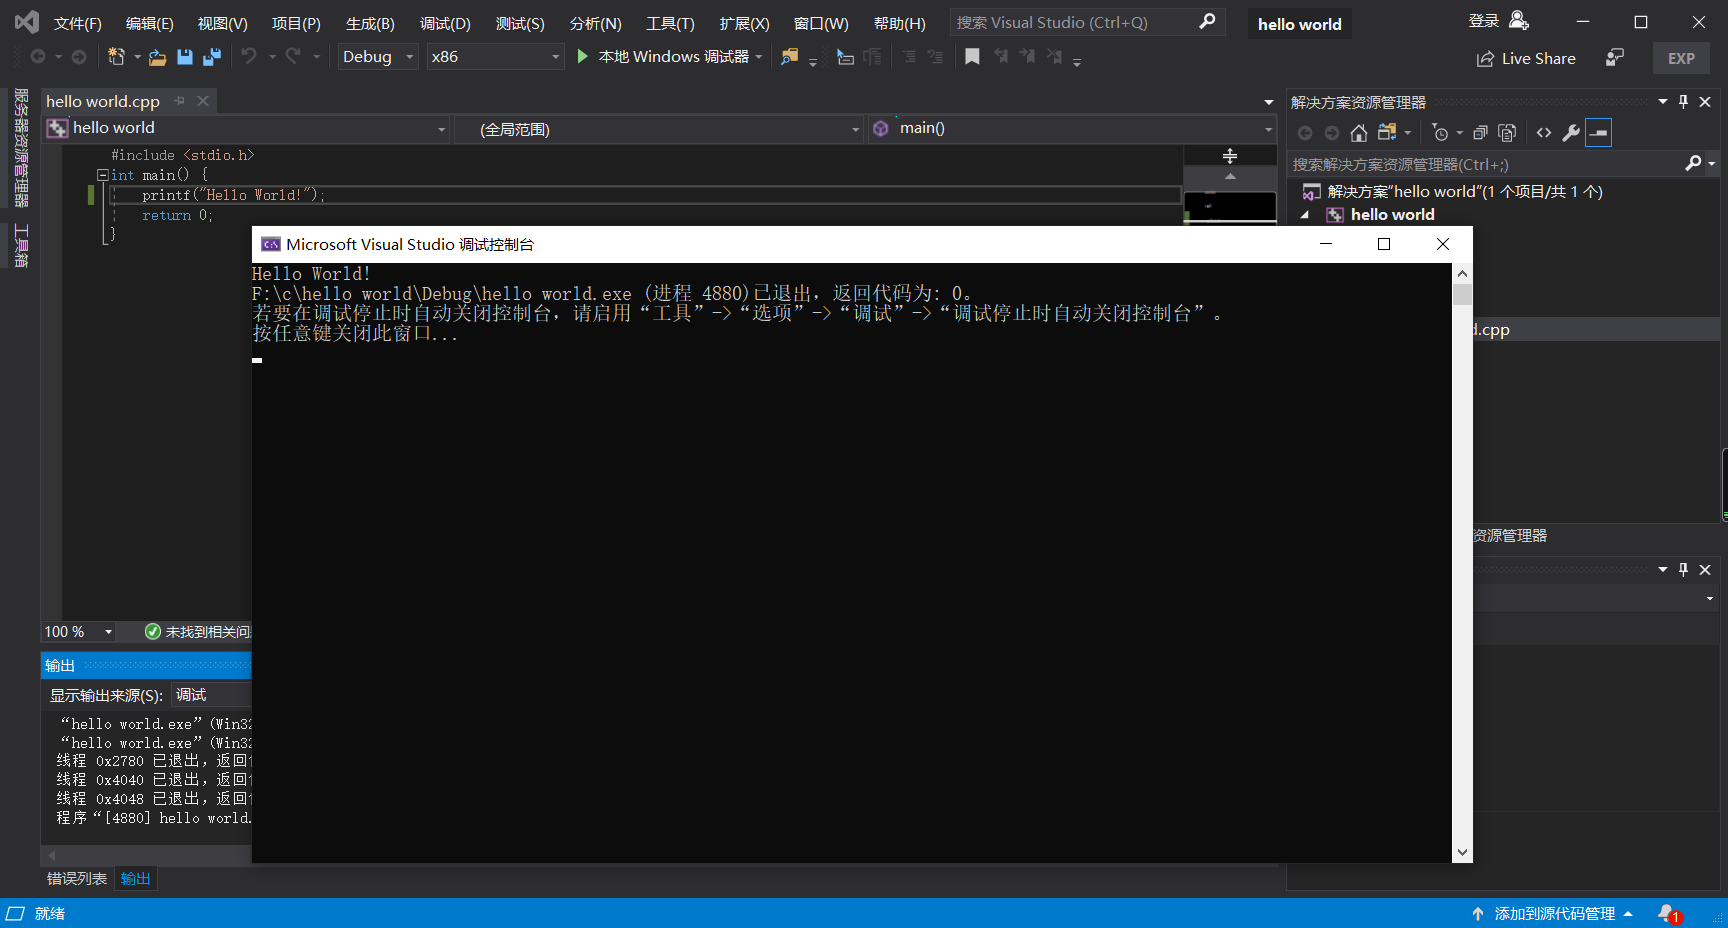Select the 解决方案"hello world" solution node
The image size is (1728, 928).
(1464, 192)
